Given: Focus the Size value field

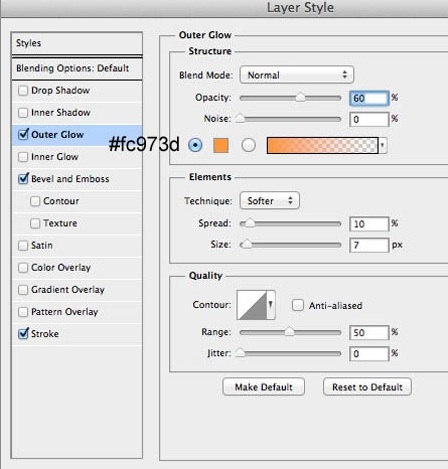Looking at the screenshot, I should coord(369,245).
